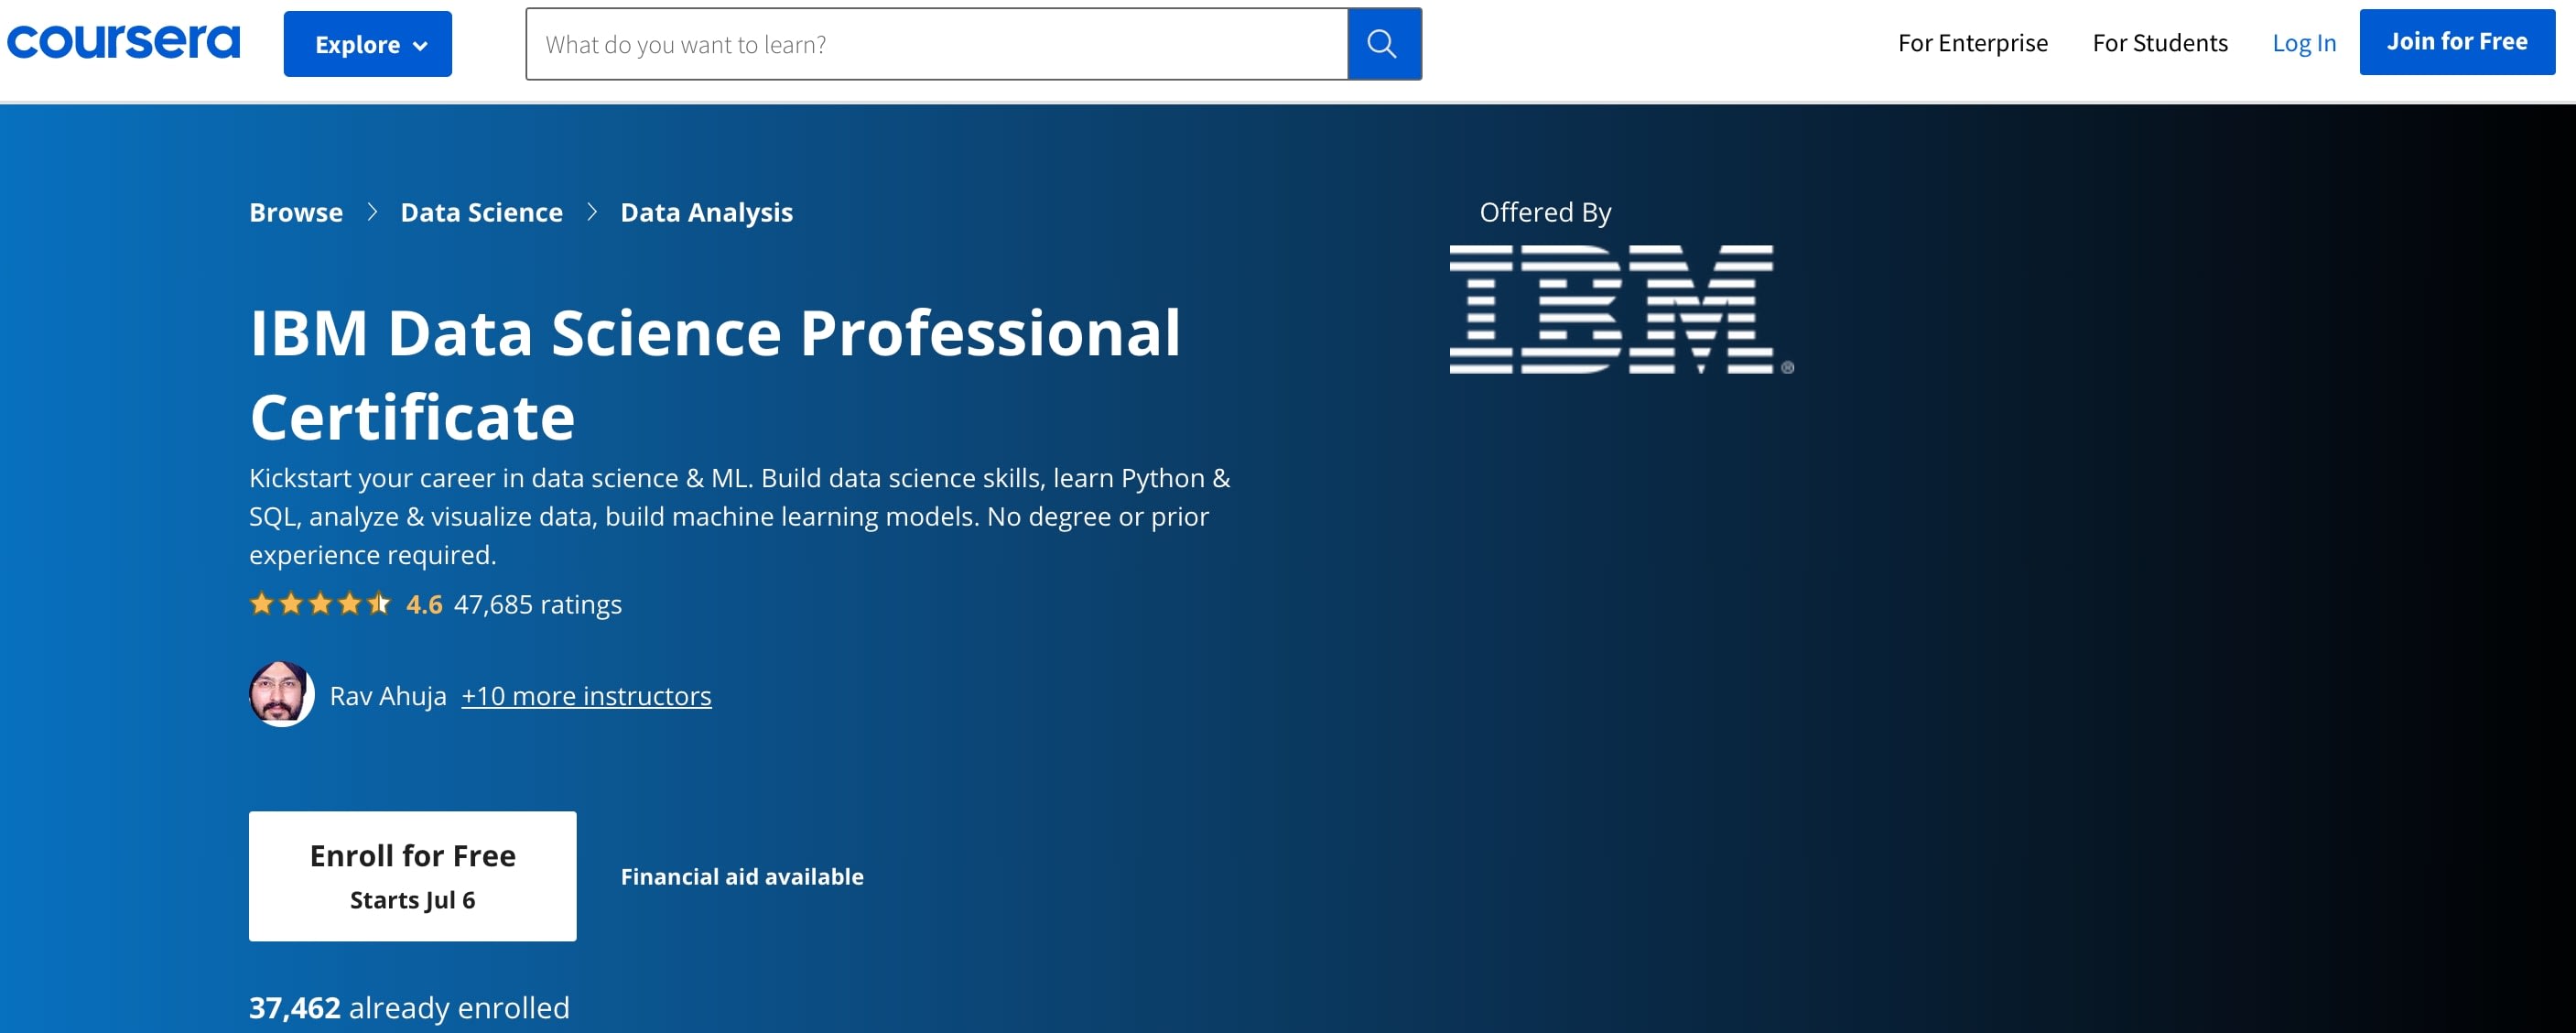Click Rav Ahuja's profile photo
2576x1033 pixels.
pos(281,694)
